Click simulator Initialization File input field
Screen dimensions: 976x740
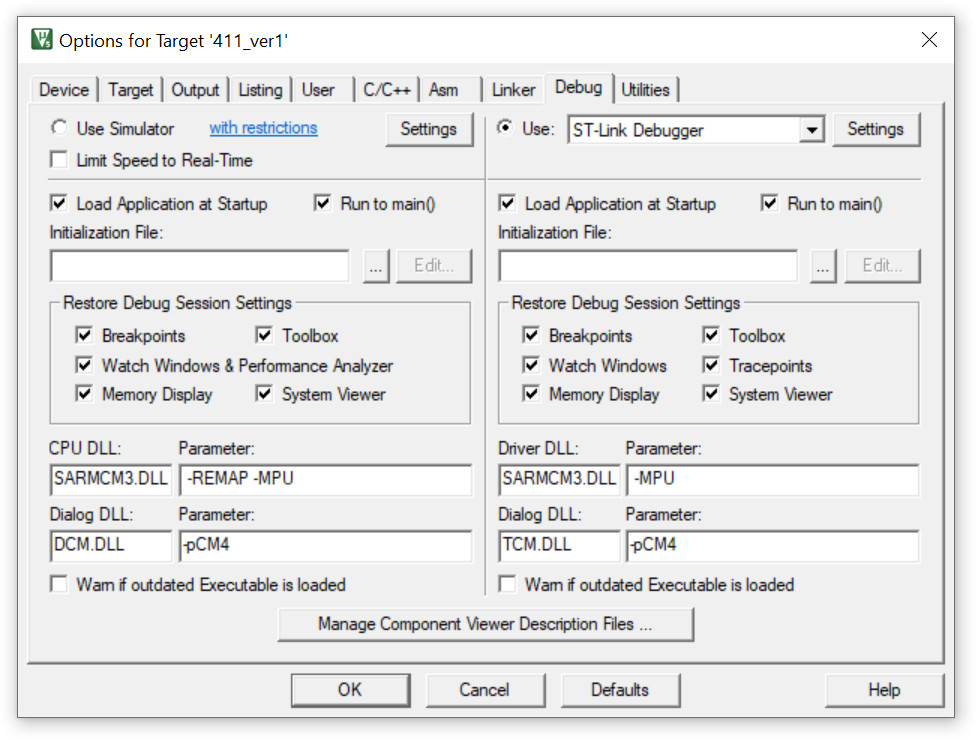pyautogui.click(x=200, y=266)
